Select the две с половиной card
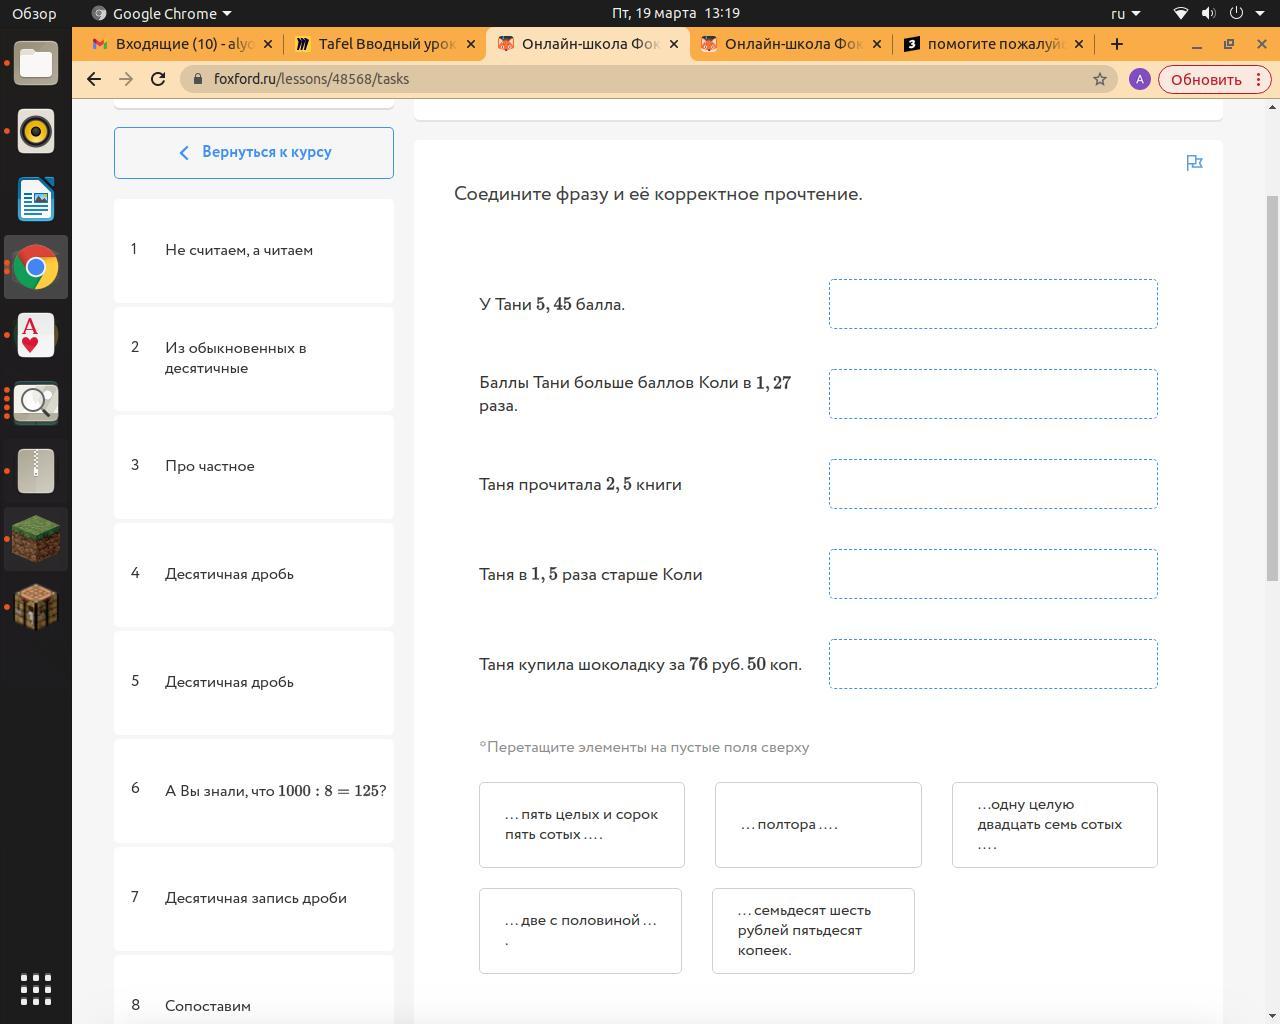This screenshot has width=1280, height=1024. [580, 931]
